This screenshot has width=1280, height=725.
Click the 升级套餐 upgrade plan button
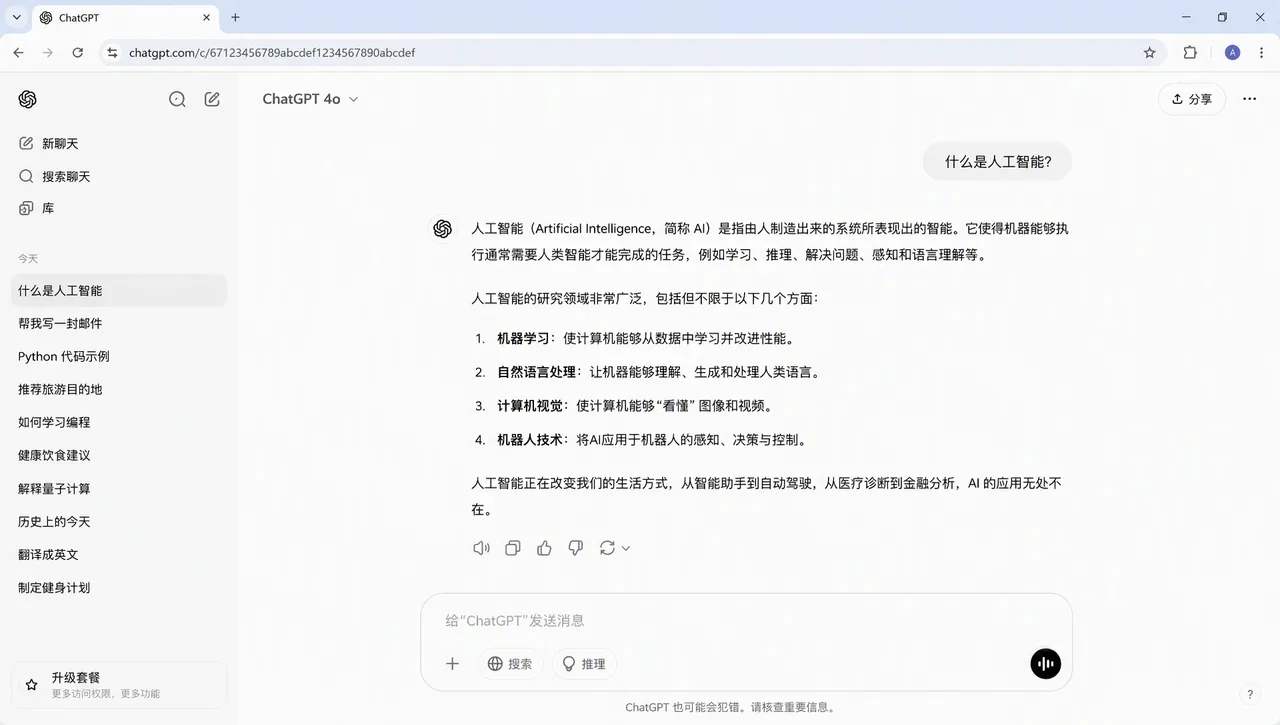point(119,685)
